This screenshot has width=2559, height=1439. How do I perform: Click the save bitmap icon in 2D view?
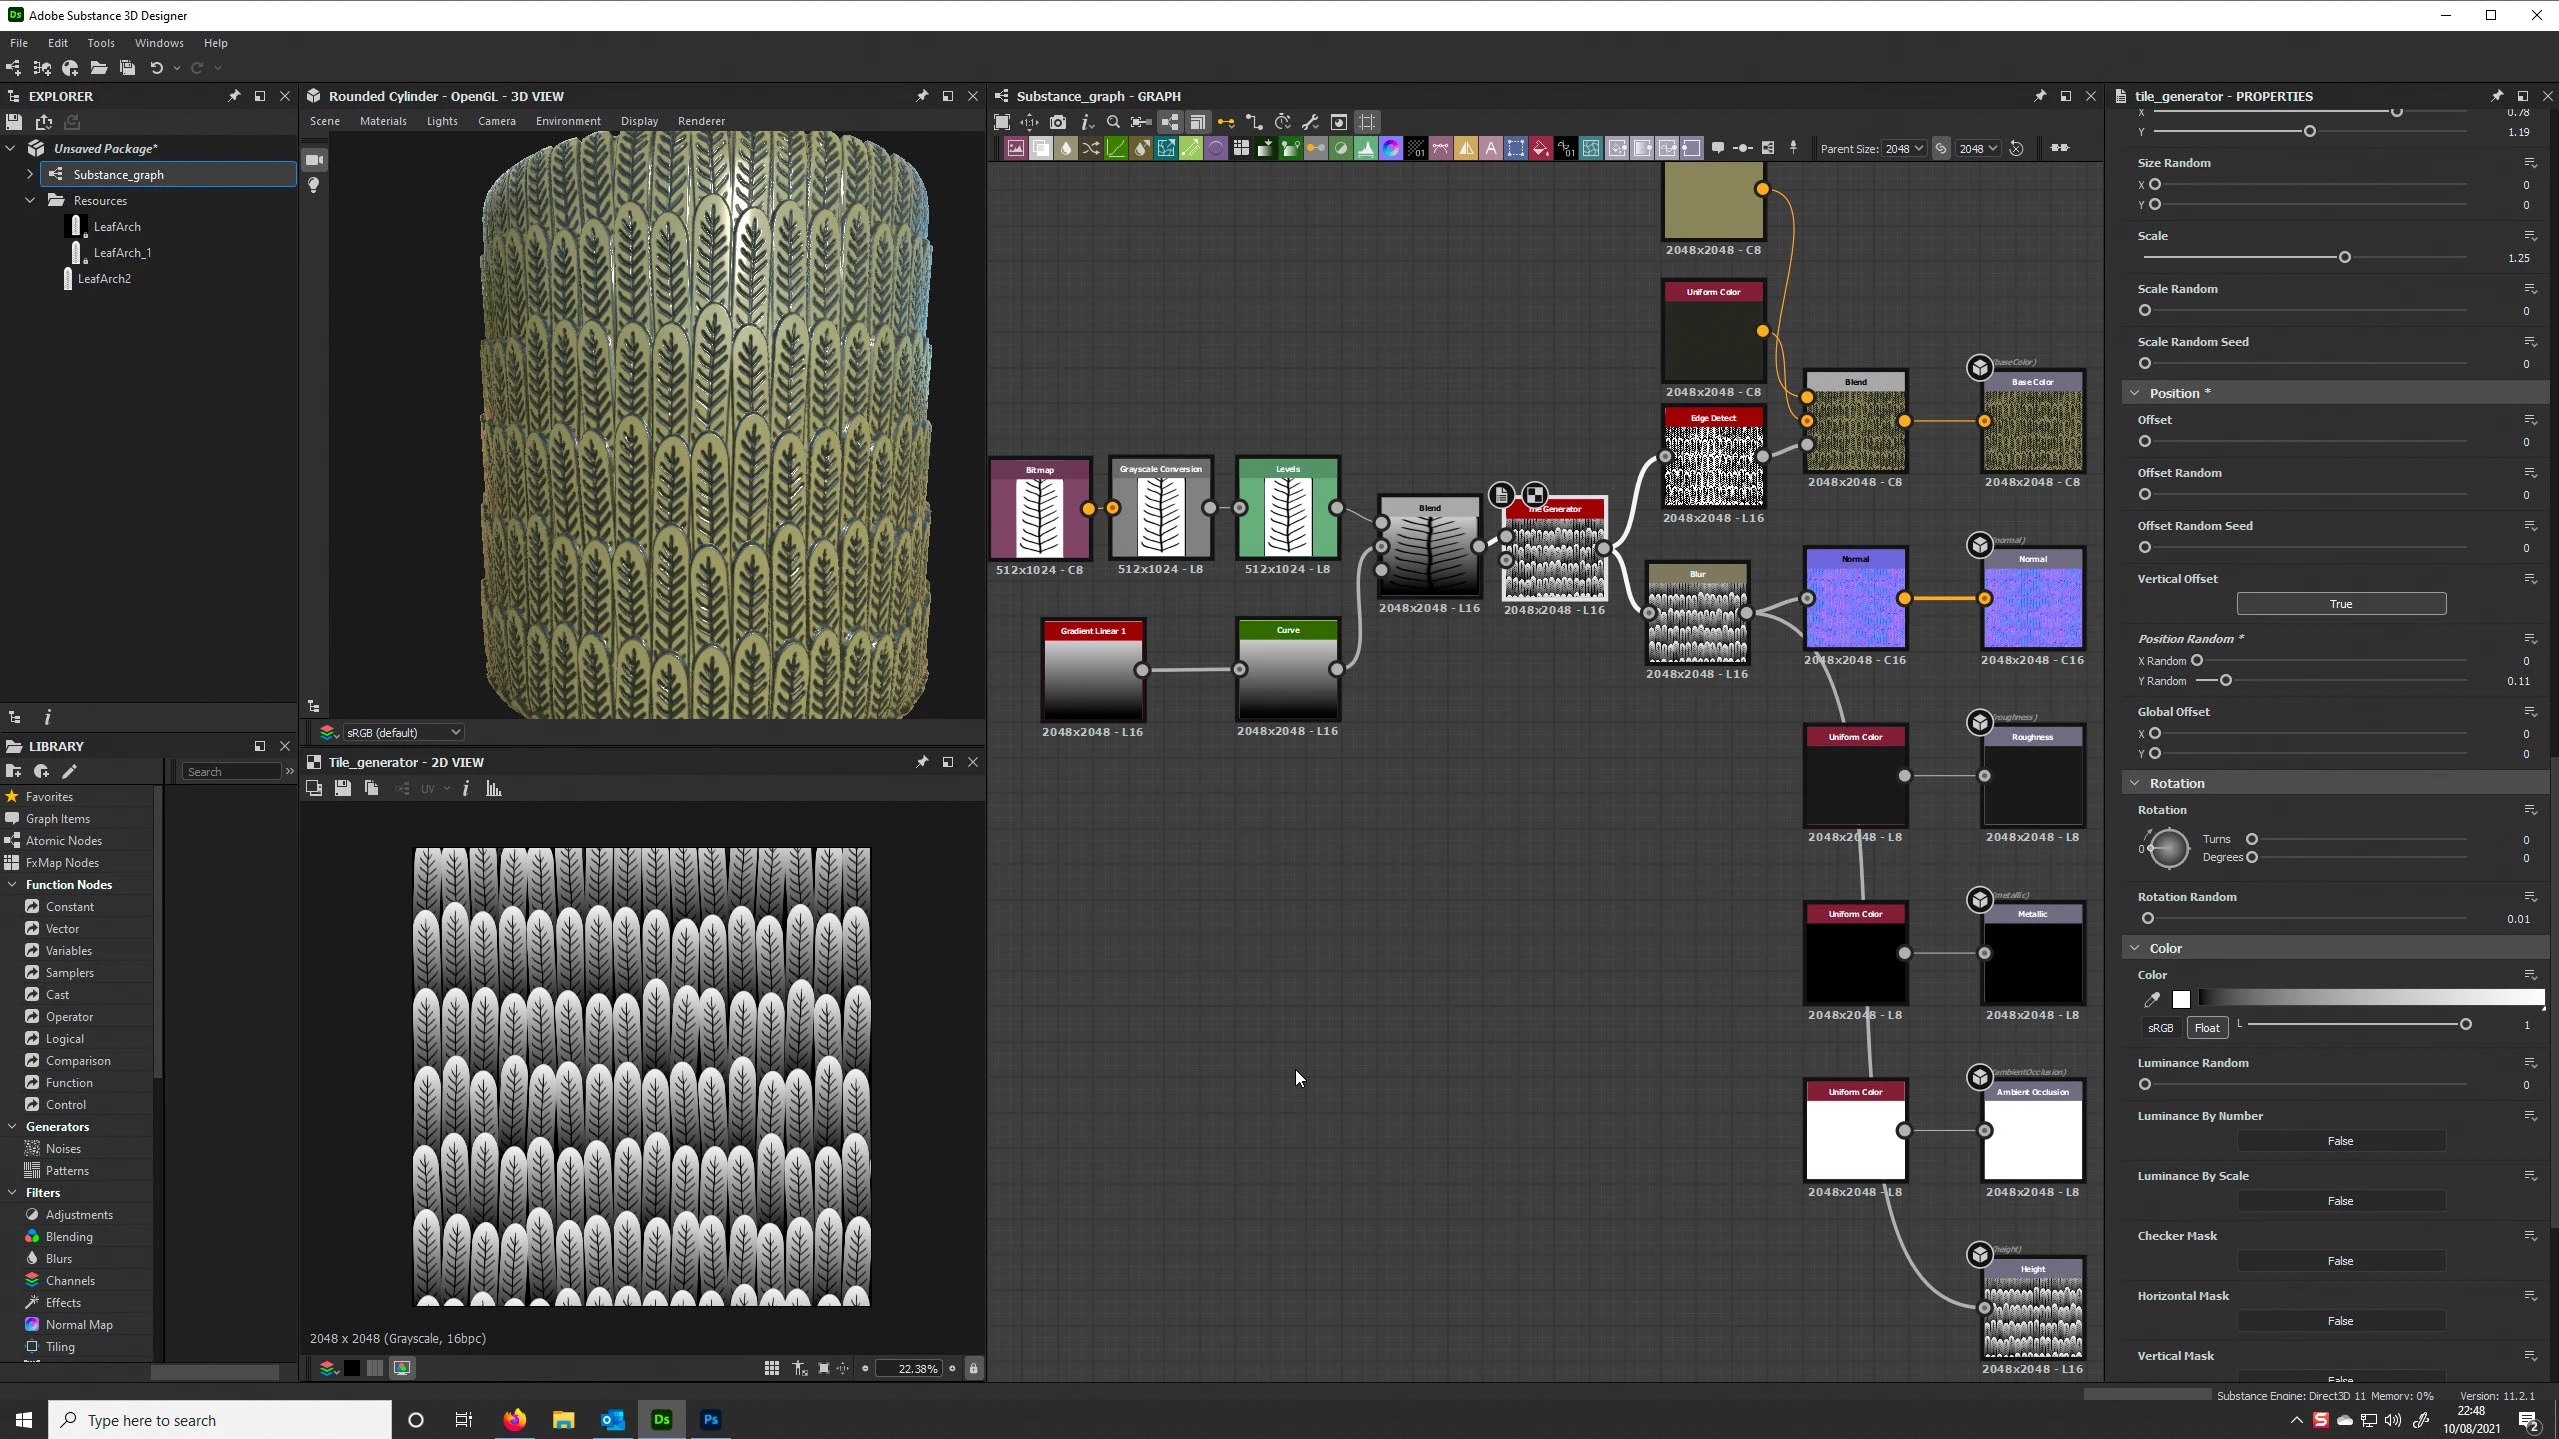click(x=343, y=789)
